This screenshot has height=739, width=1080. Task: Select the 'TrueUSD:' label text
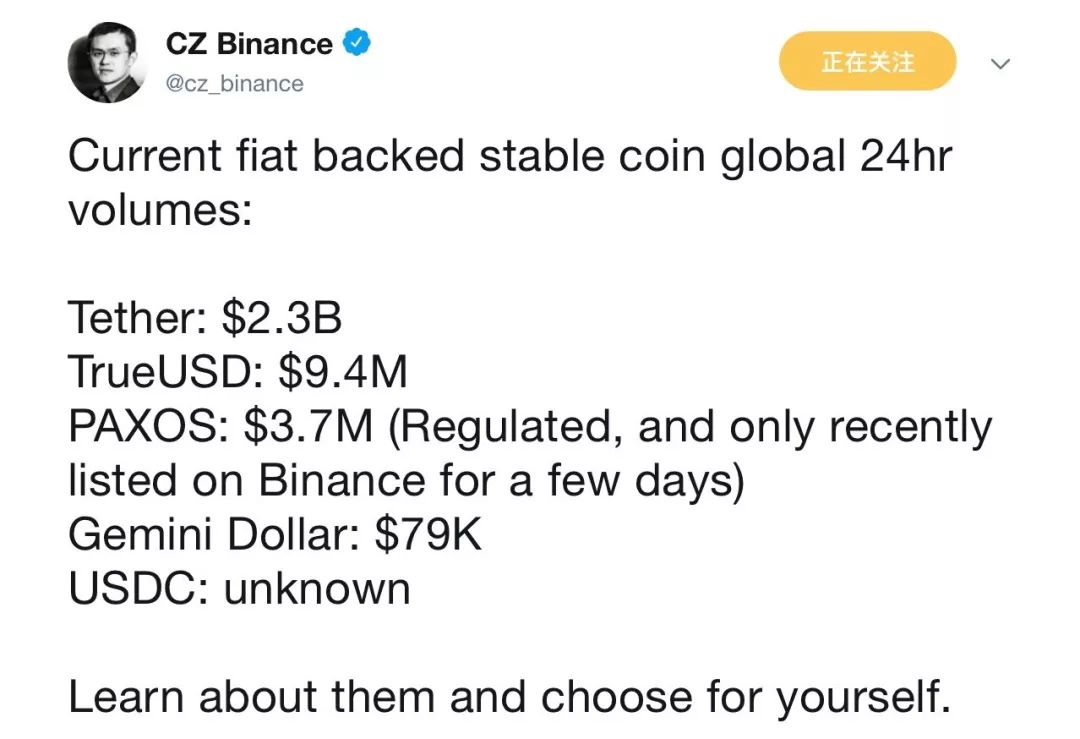165,371
